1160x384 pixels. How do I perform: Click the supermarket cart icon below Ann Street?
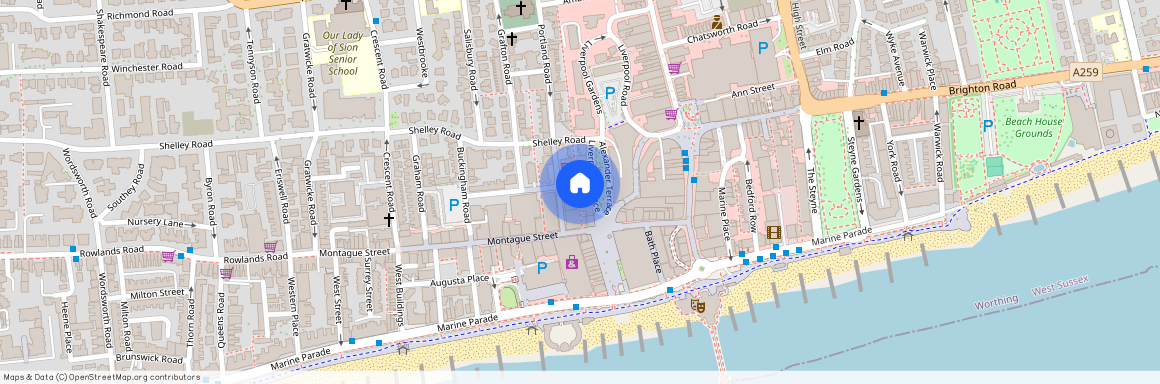[x=670, y=114]
